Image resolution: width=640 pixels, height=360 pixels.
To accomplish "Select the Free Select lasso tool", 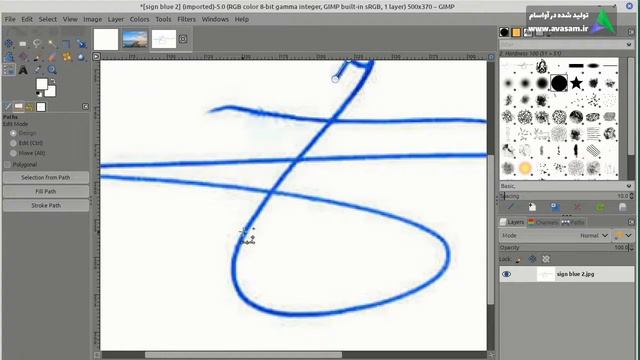I will pos(37,44).
